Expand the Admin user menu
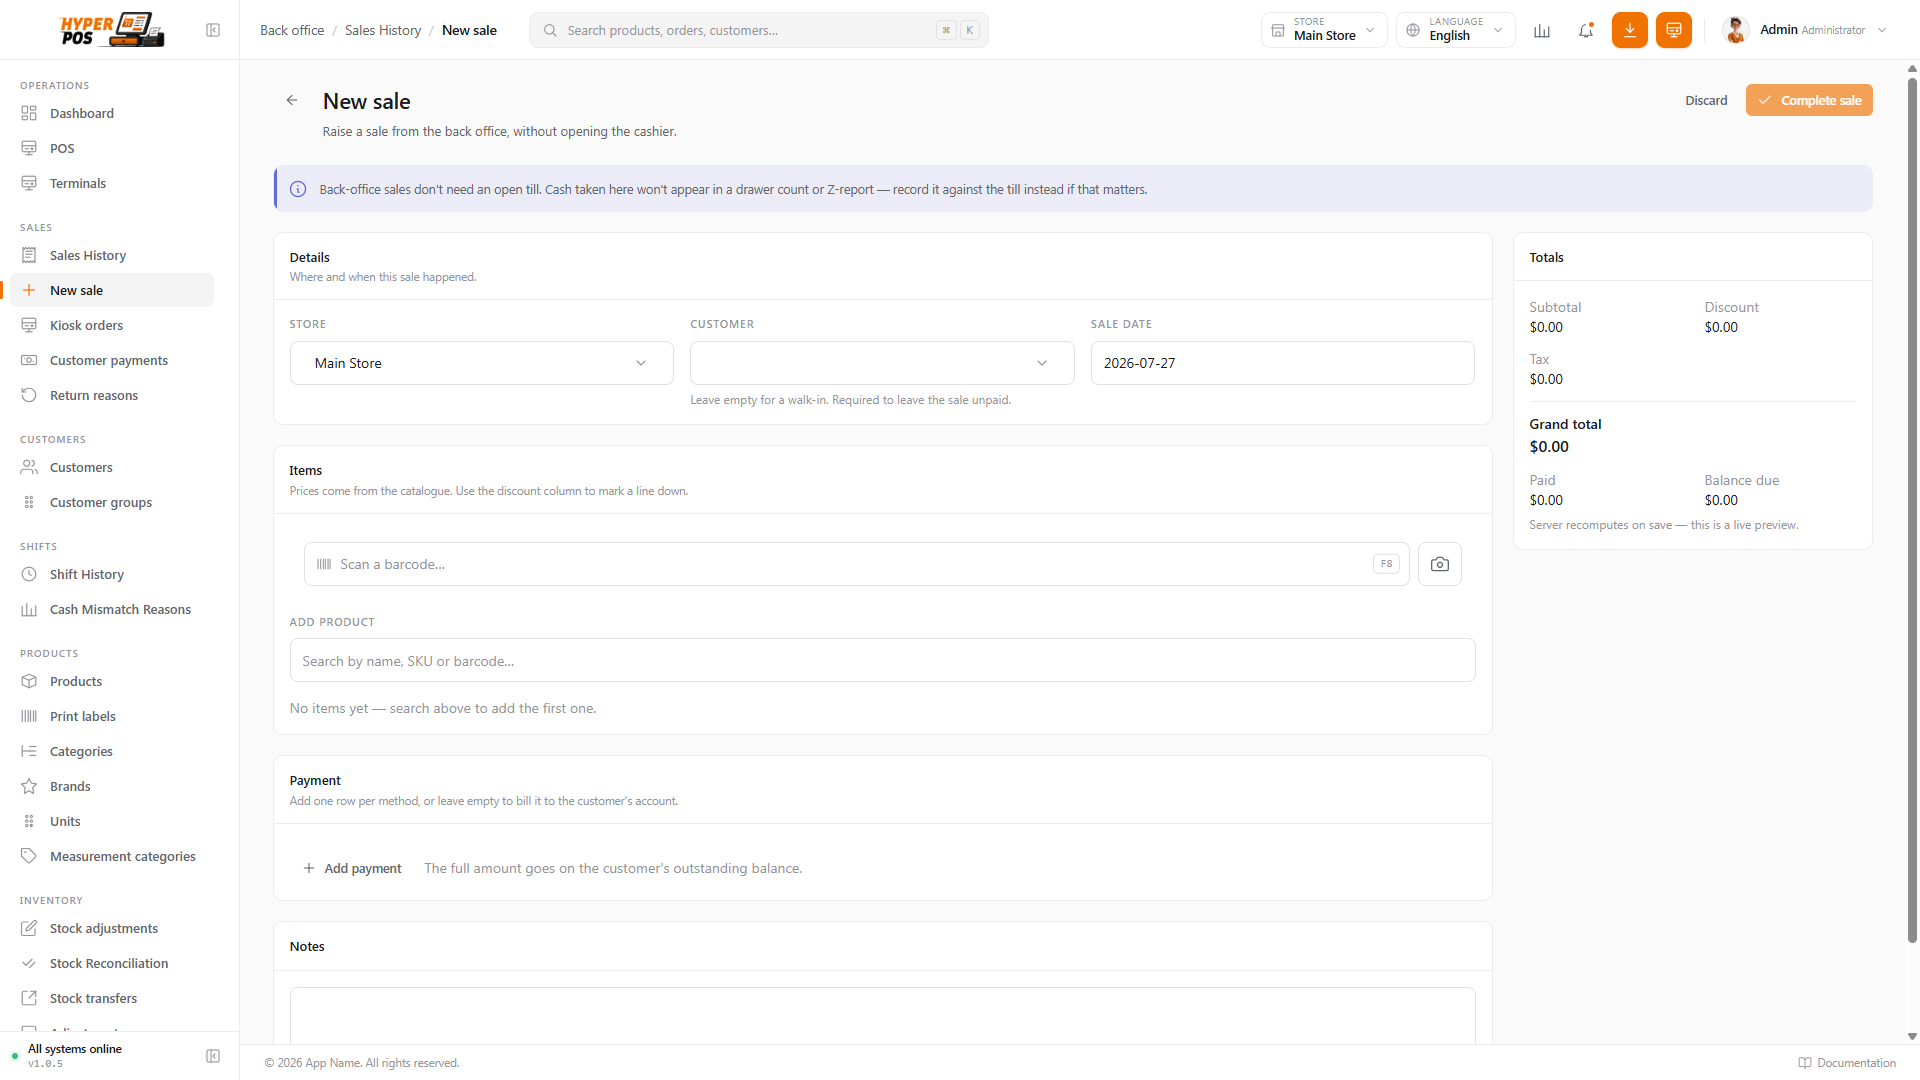Screen dimensions: 1920x1080 pyautogui.click(x=1805, y=30)
